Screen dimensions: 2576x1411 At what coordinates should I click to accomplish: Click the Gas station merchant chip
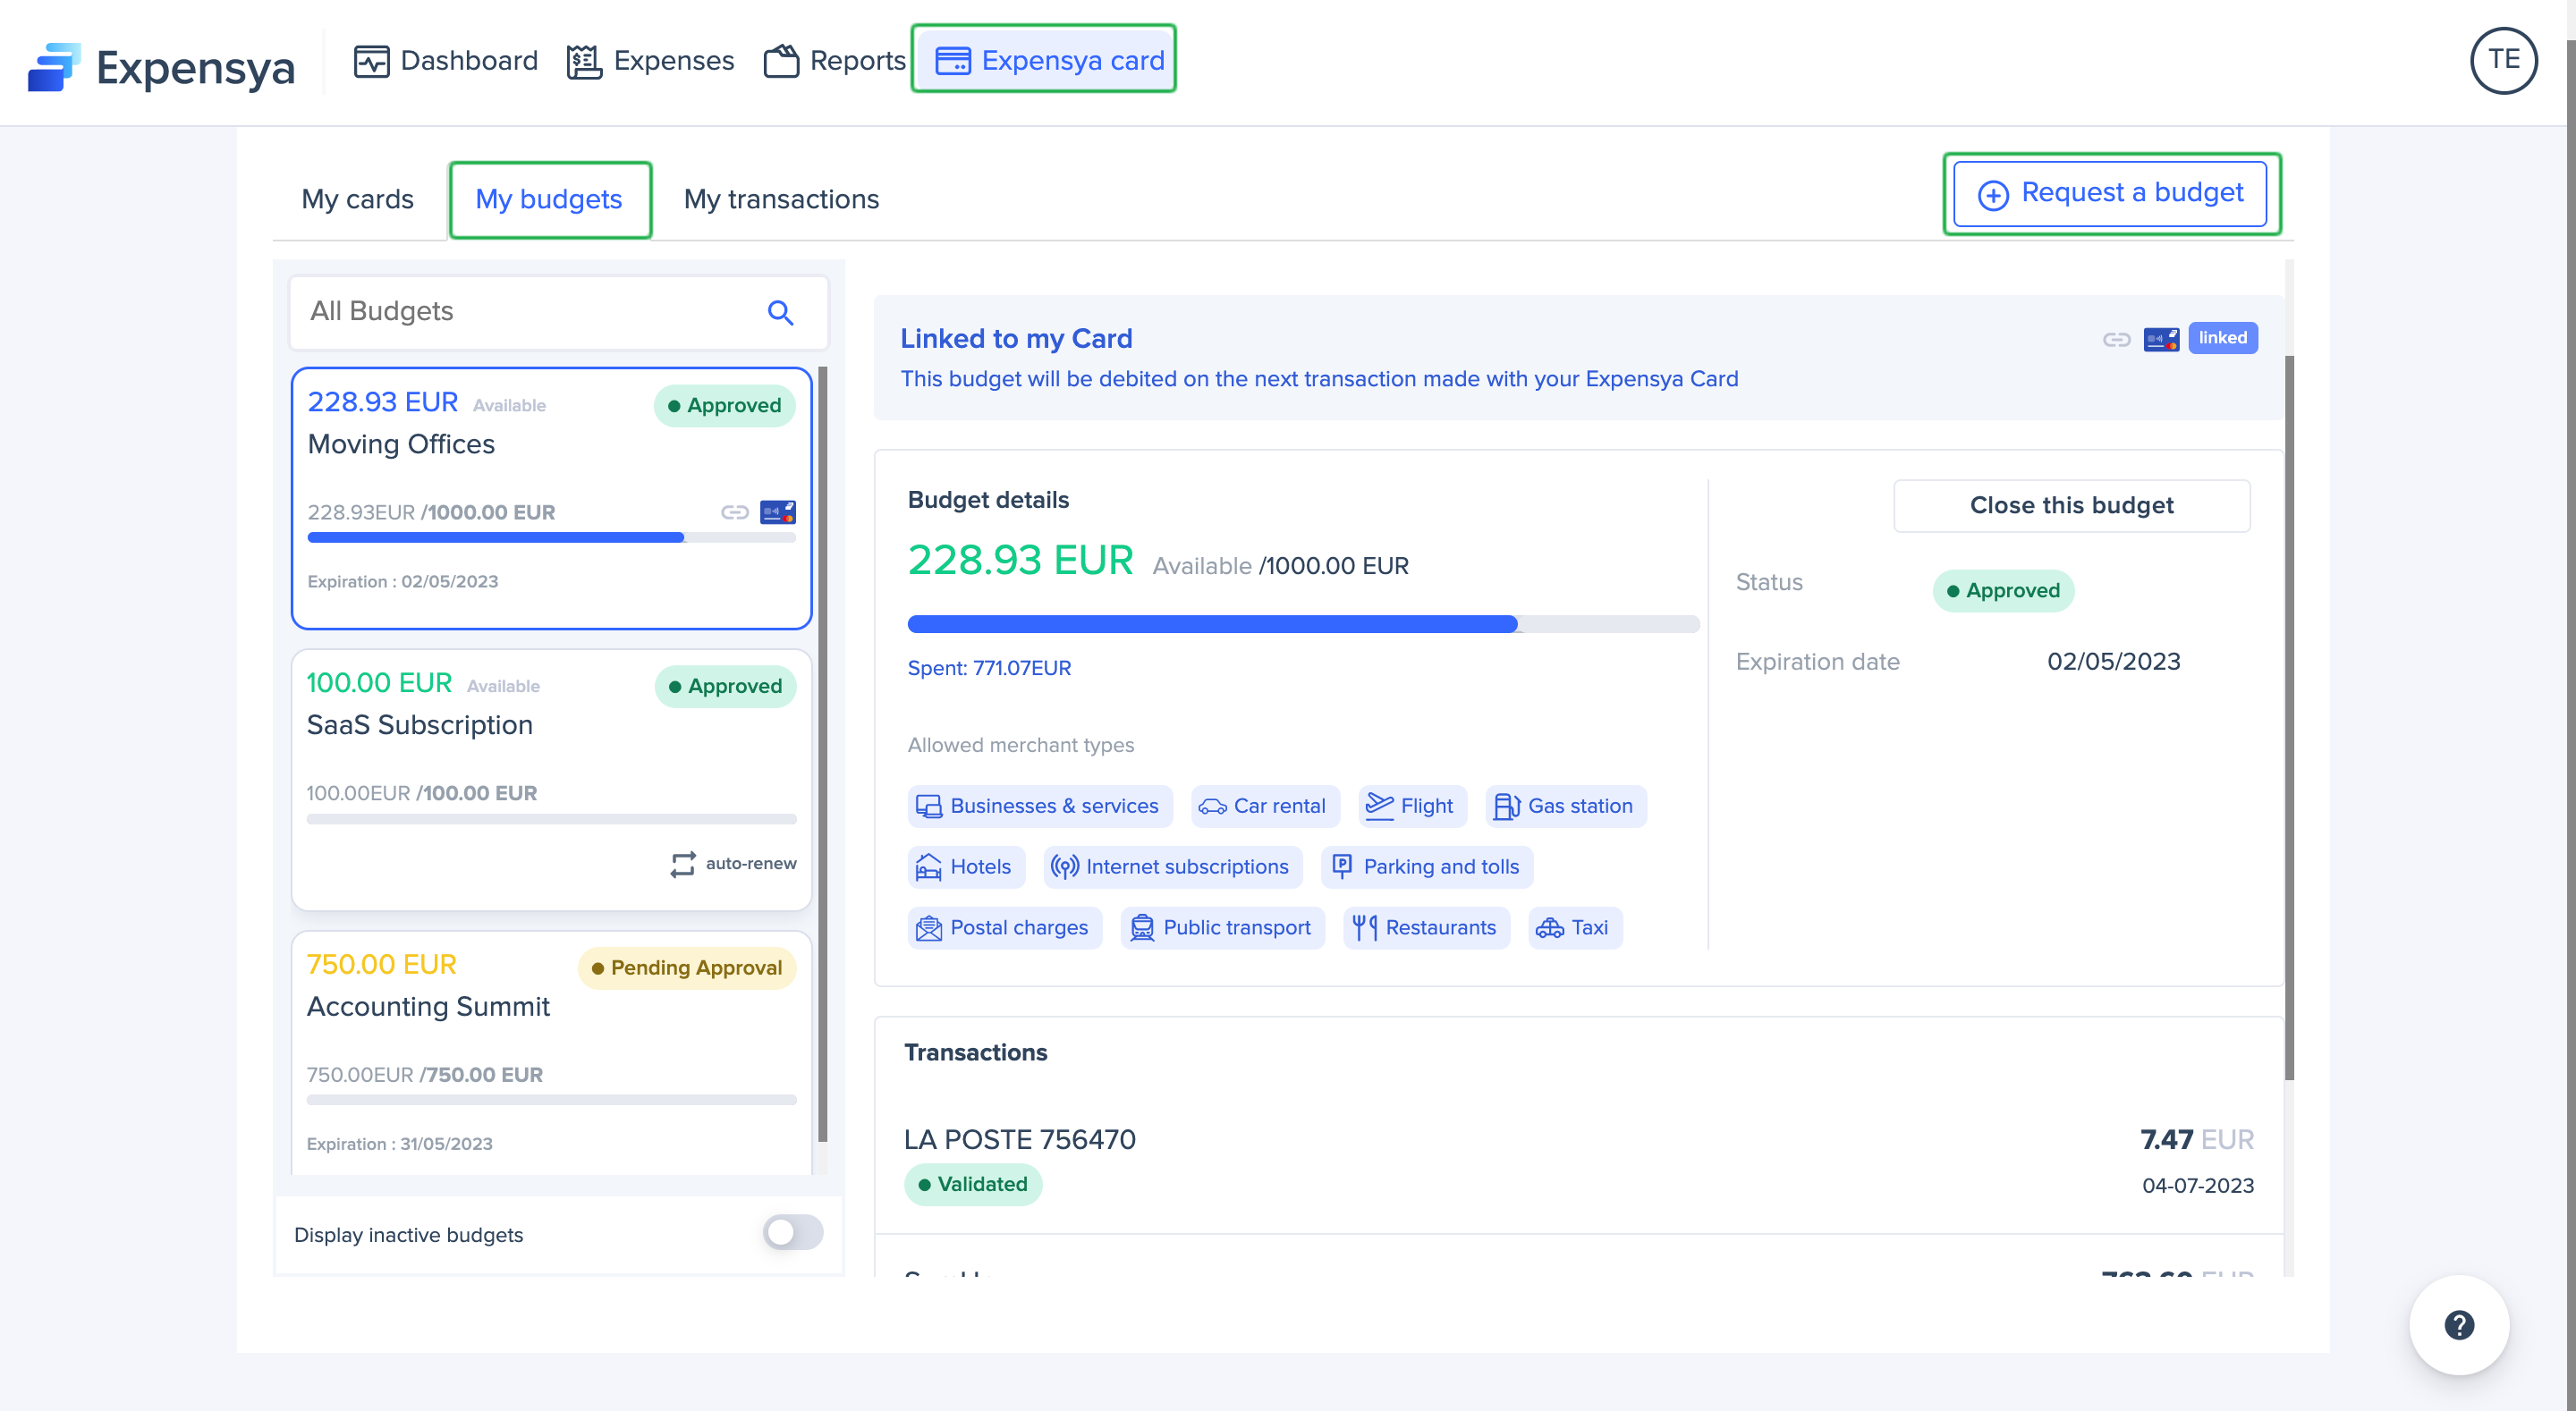[x=1565, y=806]
